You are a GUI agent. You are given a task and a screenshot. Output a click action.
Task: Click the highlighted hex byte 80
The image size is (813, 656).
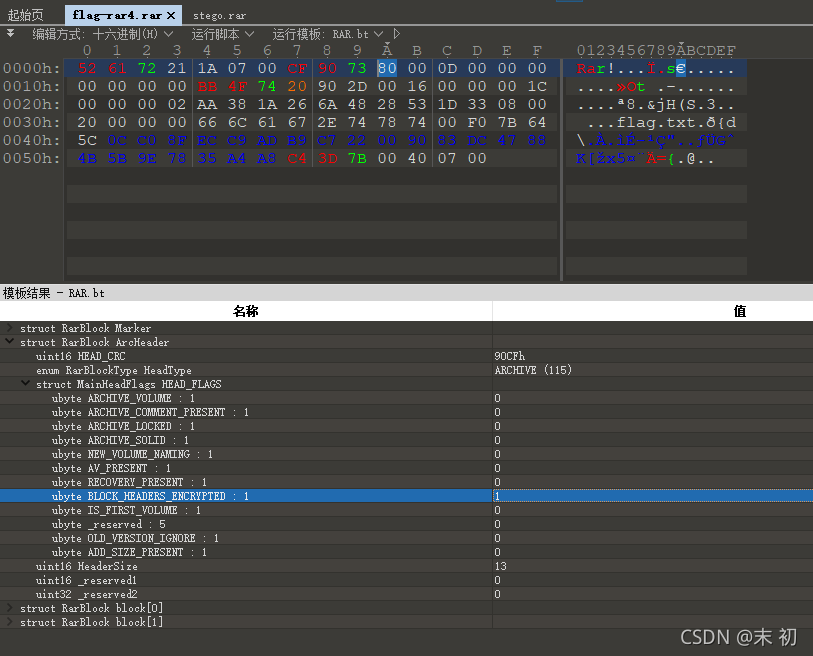pyautogui.click(x=387, y=68)
